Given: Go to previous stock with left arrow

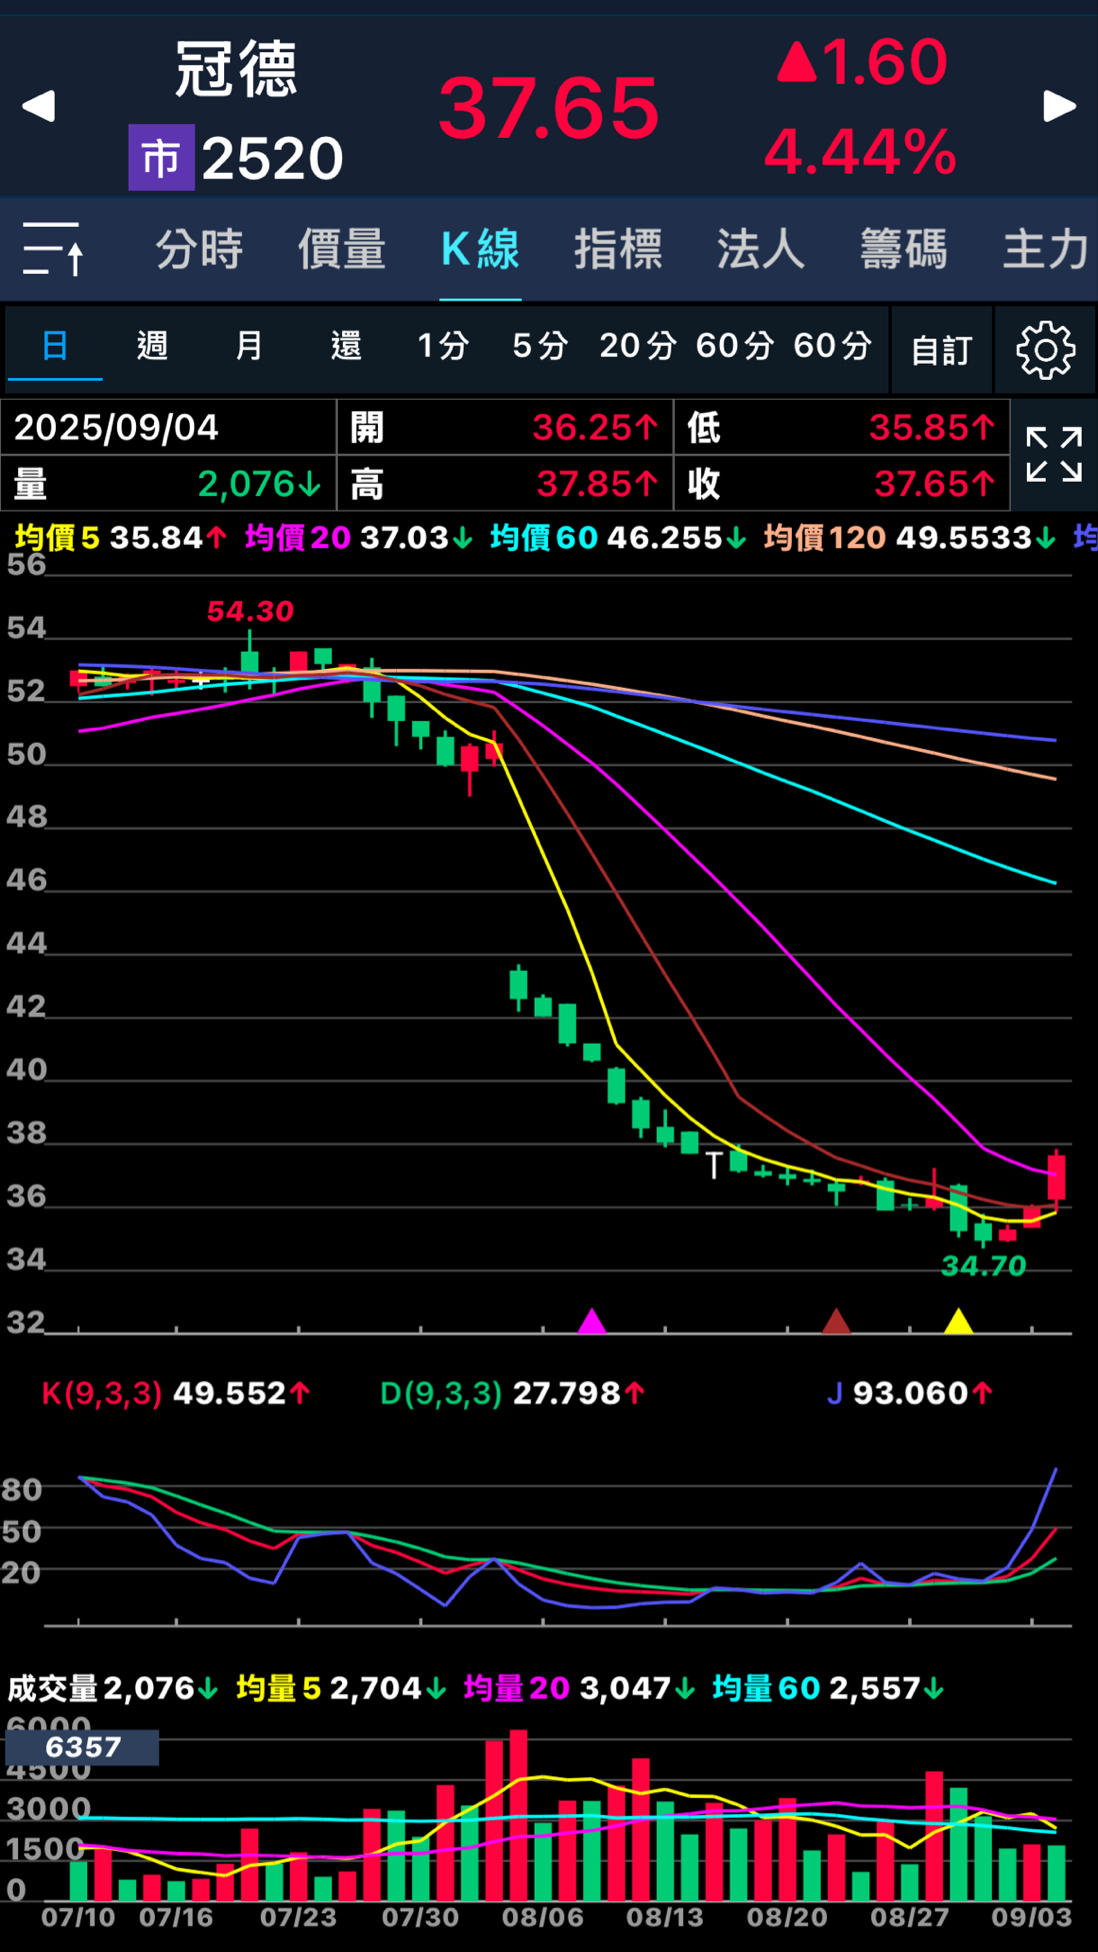Looking at the screenshot, I should (x=38, y=106).
